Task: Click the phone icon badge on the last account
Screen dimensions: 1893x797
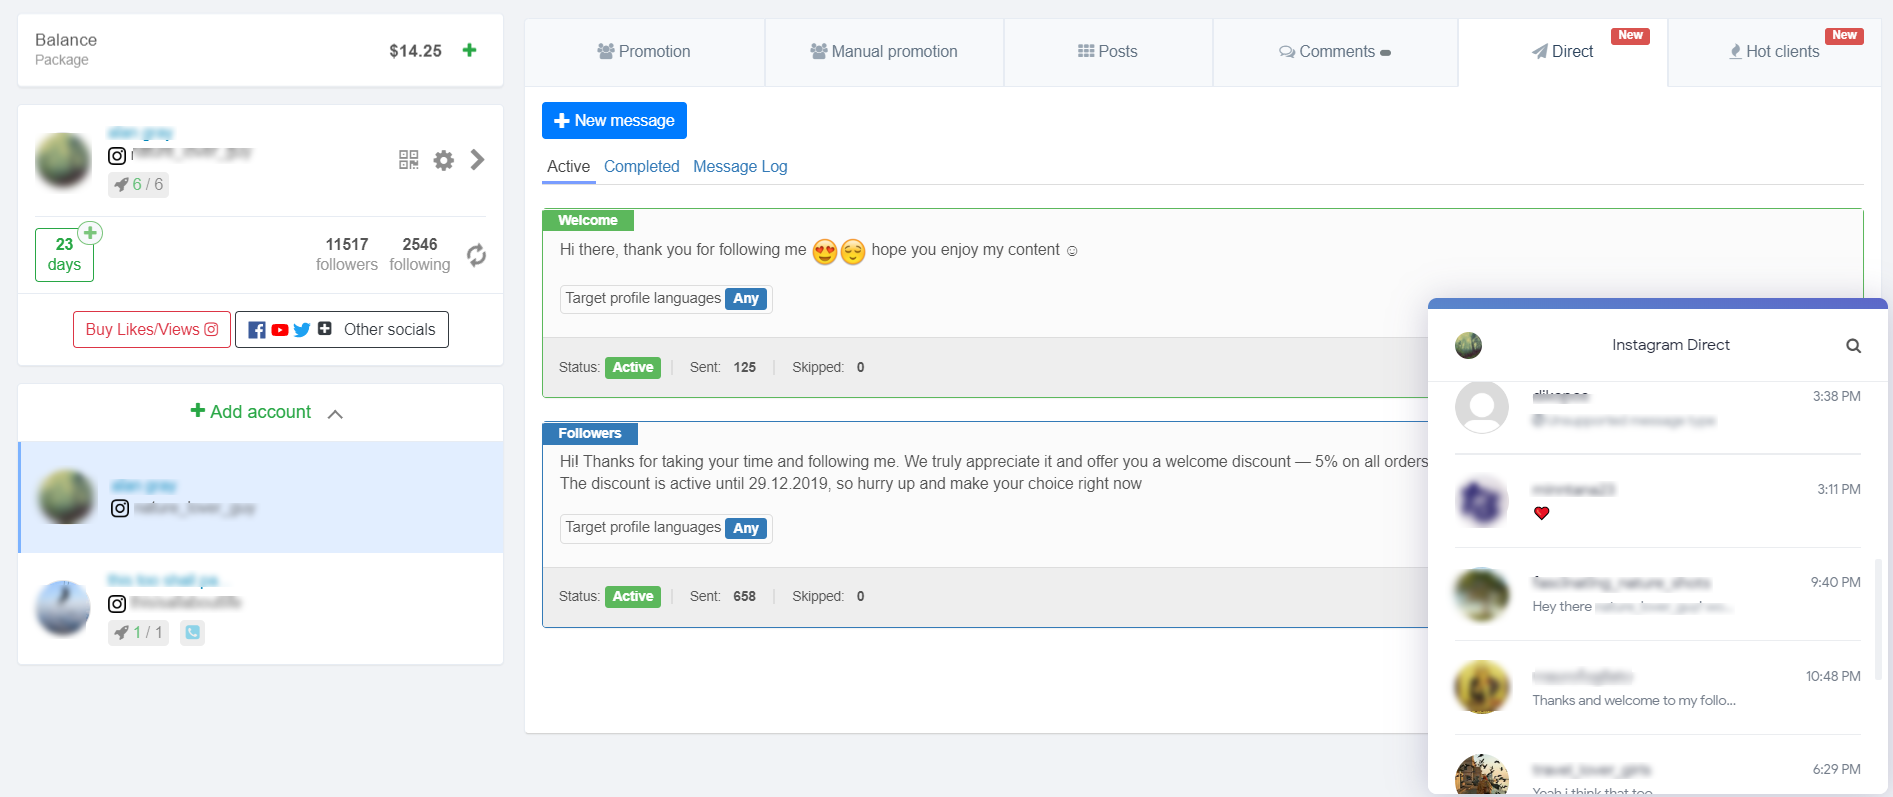Action: pos(193,632)
